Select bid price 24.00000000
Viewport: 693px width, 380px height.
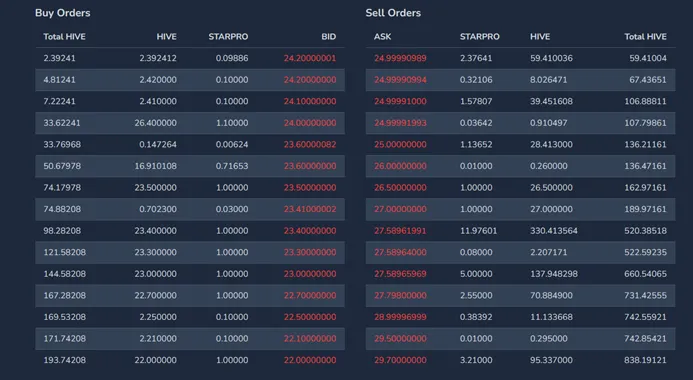(310, 123)
